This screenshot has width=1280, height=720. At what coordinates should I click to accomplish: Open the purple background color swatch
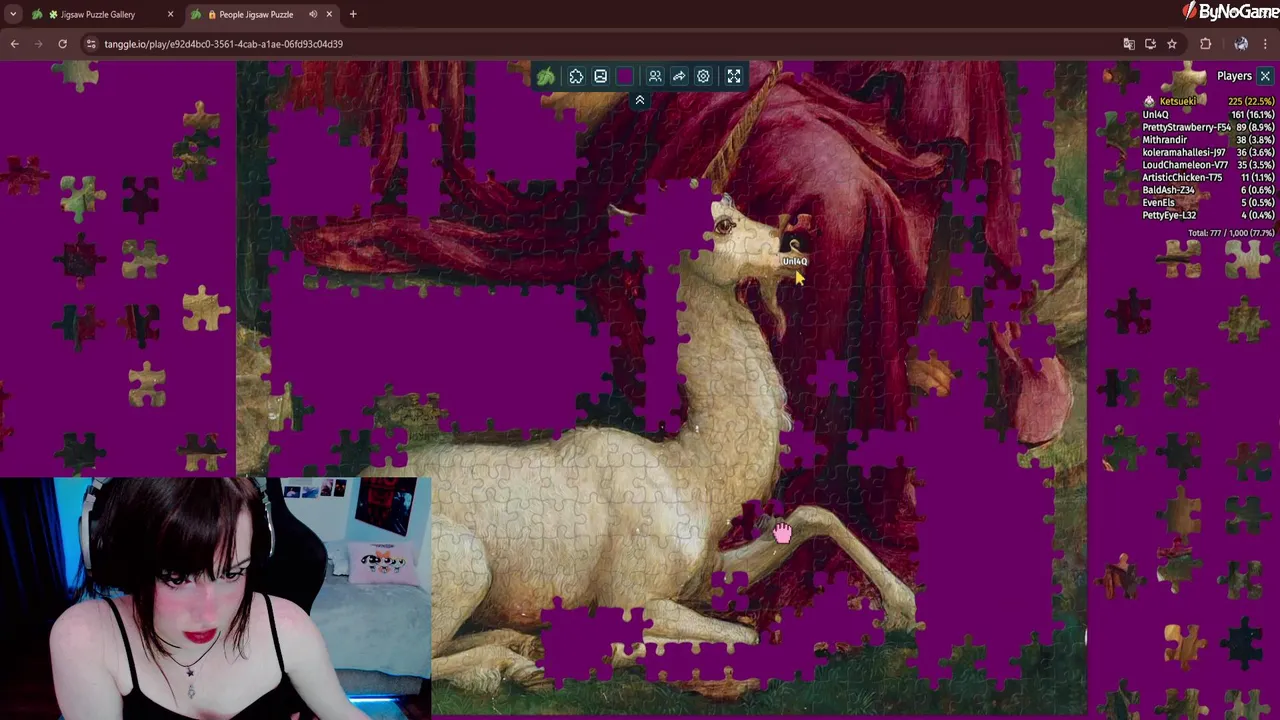[625, 76]
